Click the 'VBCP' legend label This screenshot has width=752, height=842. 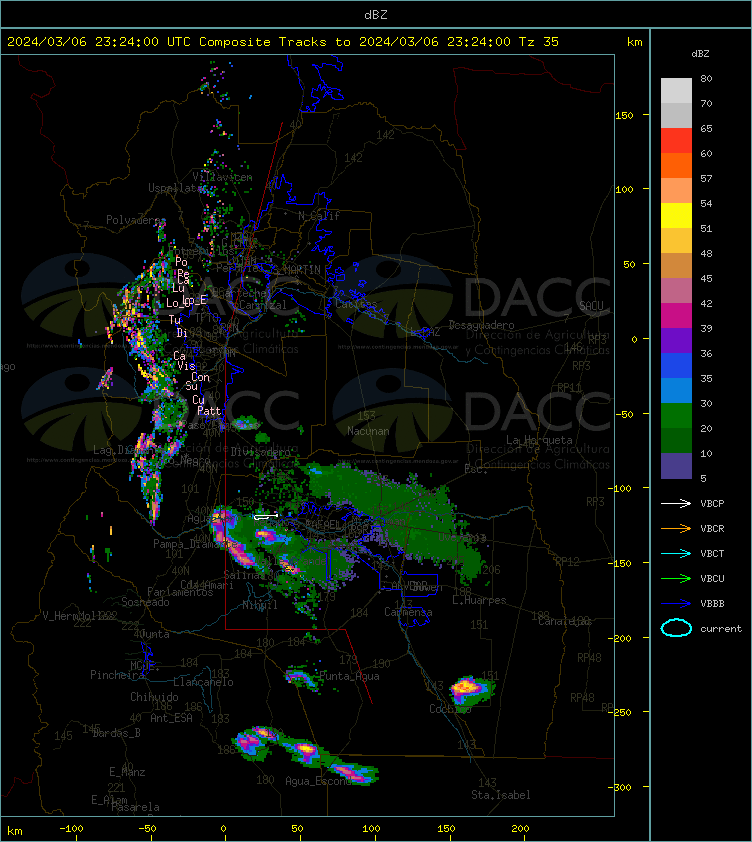[x=712, y=504]
